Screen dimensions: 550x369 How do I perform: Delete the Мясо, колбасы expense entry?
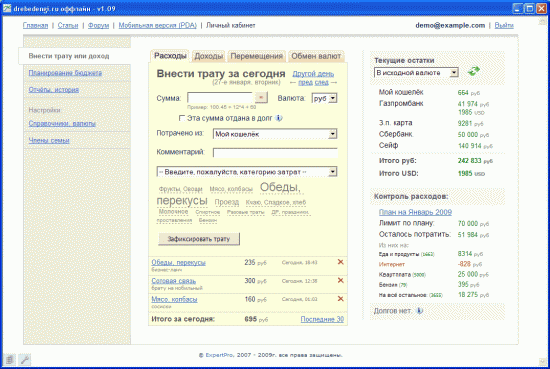[340, 298]
